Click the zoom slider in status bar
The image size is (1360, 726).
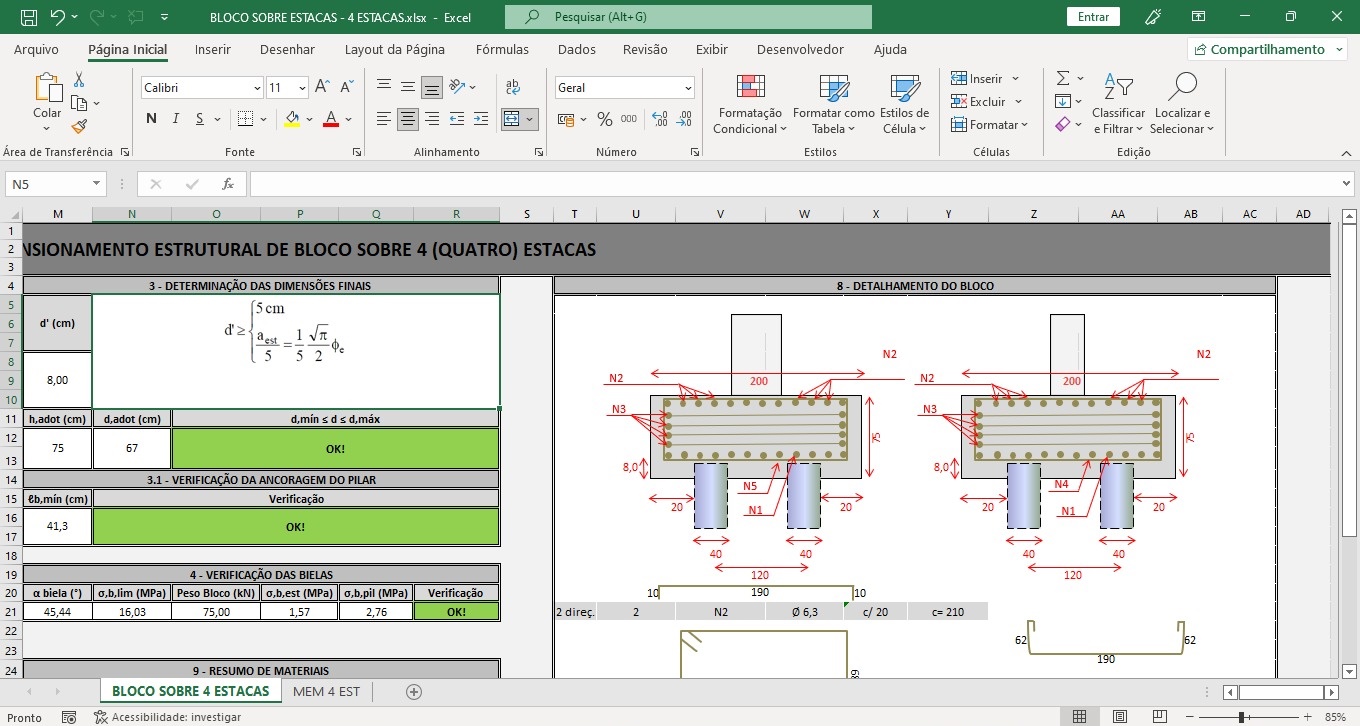[1241, 717]
